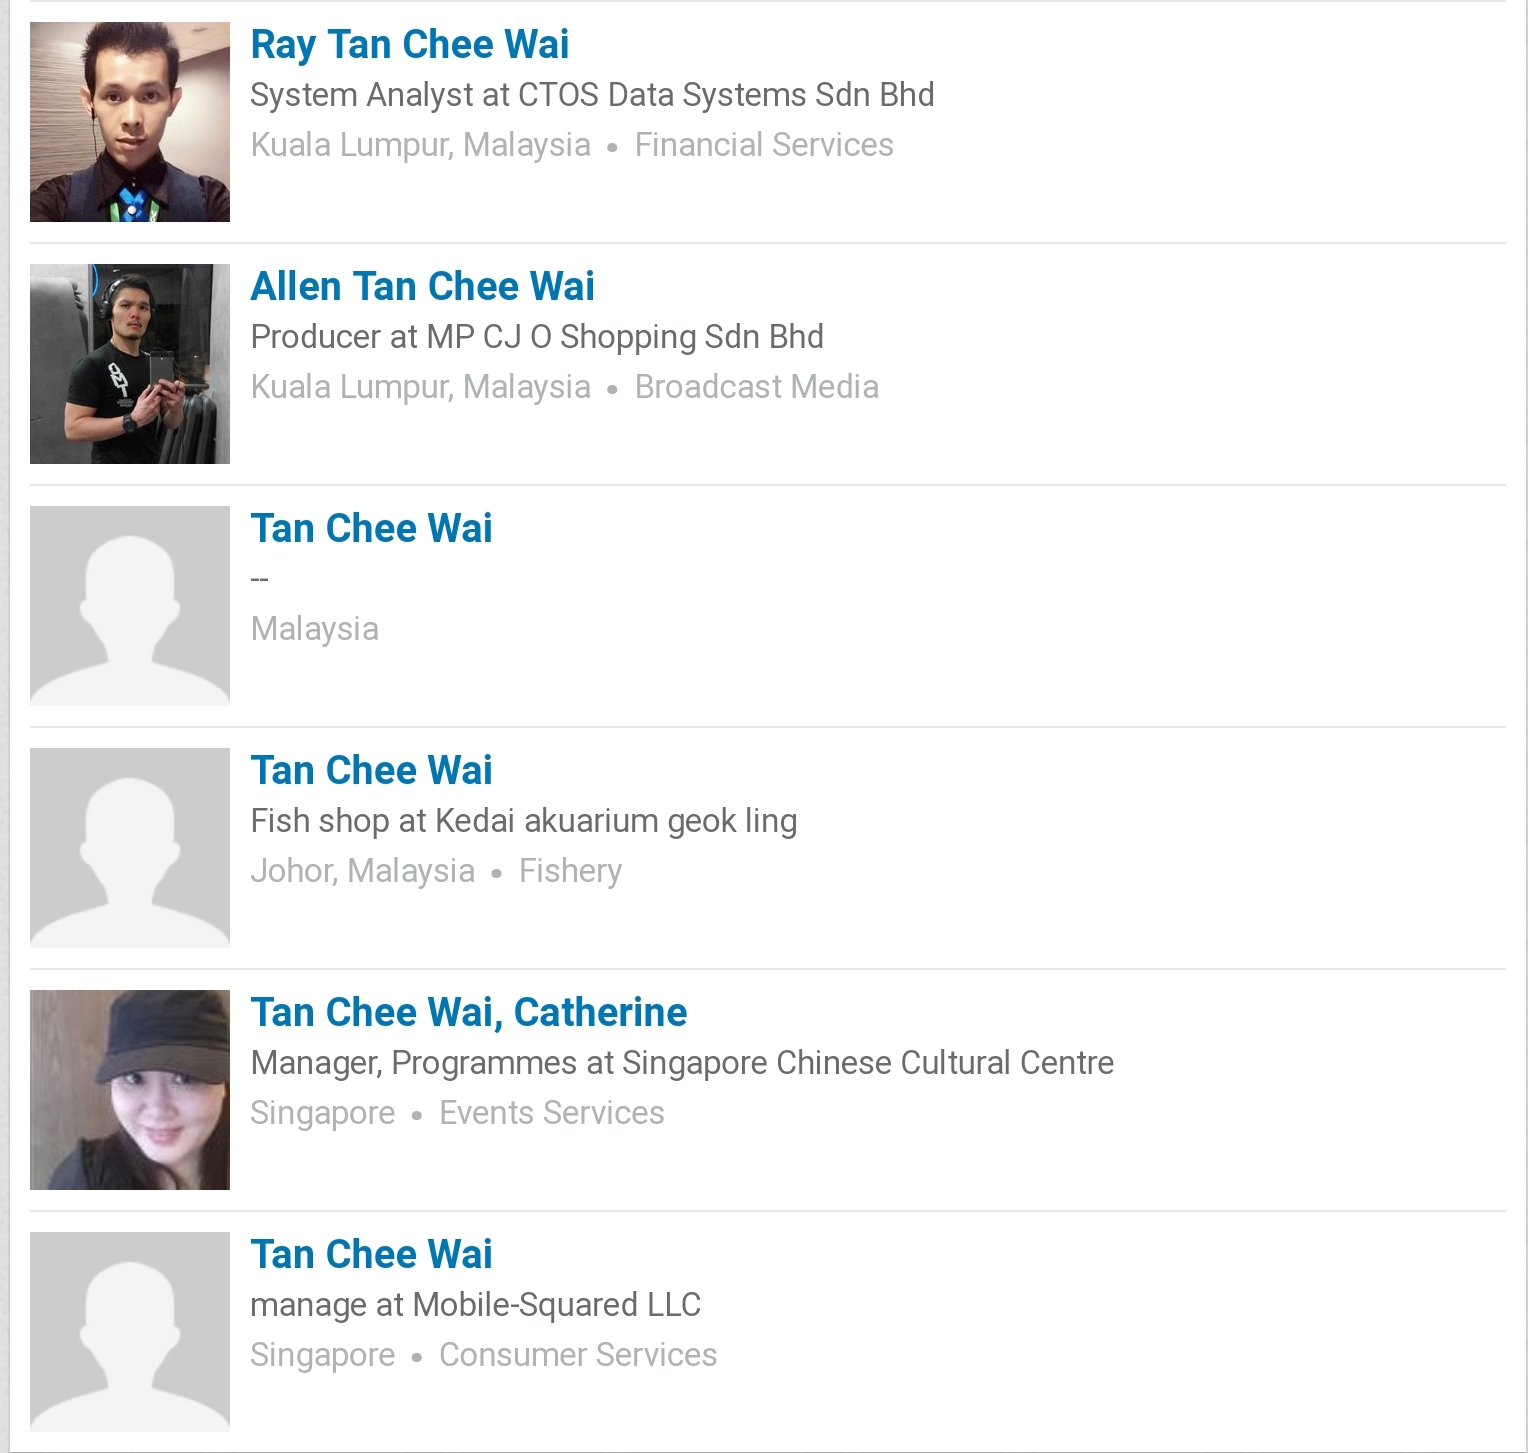Click the Singapore Chinese Cultural Centre headline

(x=682, y=1063)
